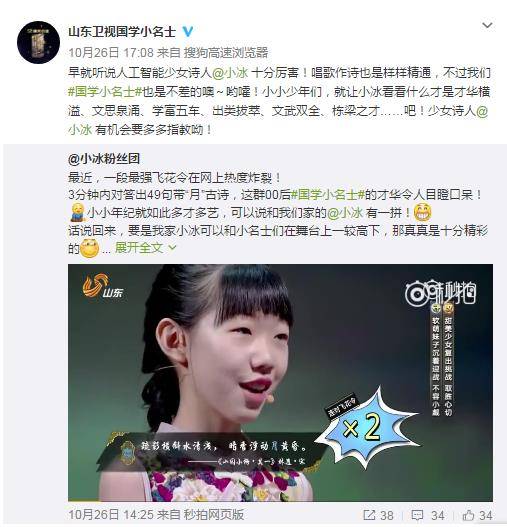Play the embedded 秒拍 video thumbnail
The height and width of the screenshot is (527, 507).
point(280,382)
